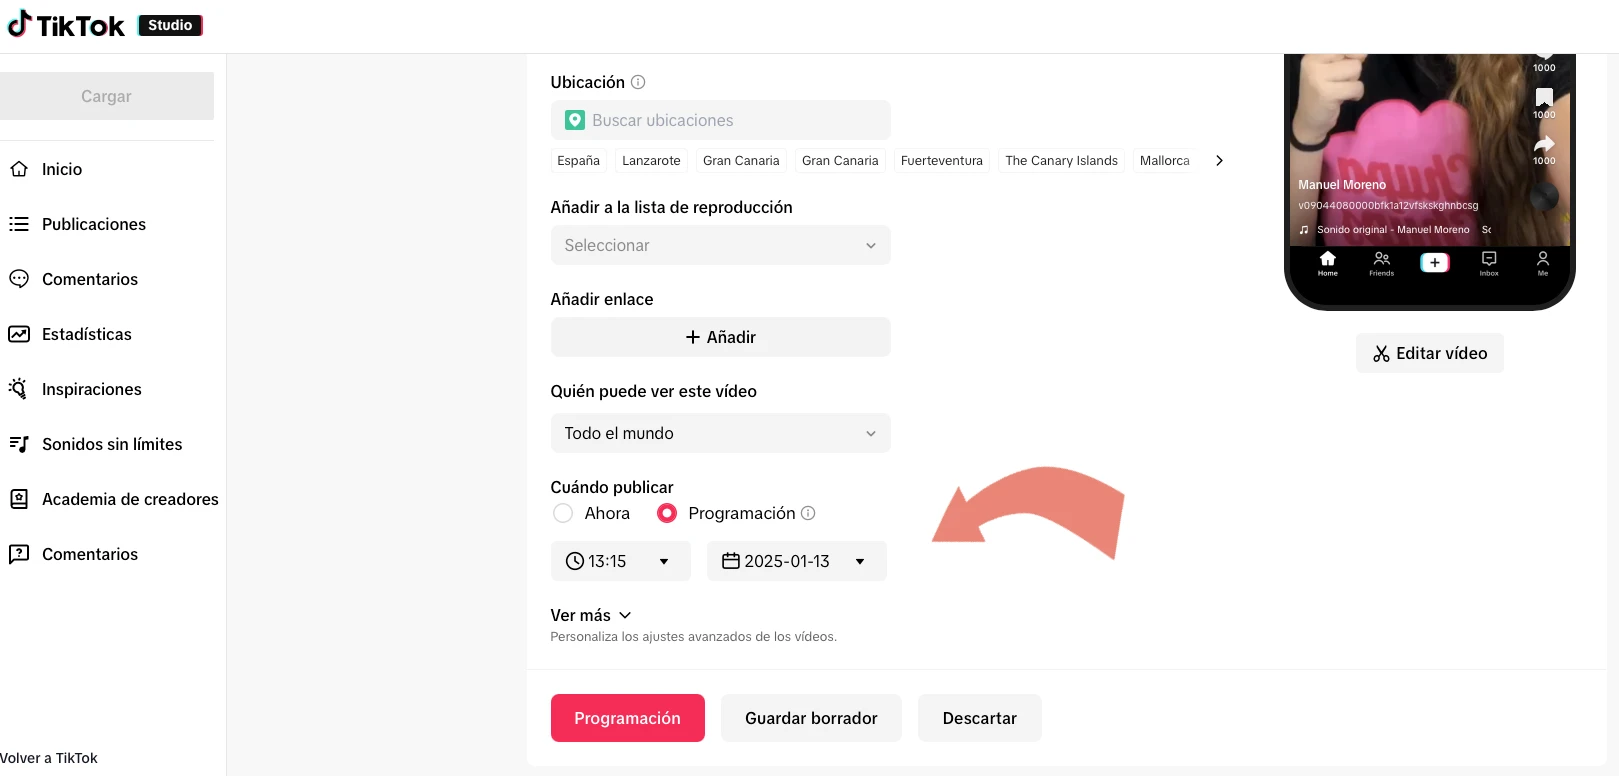Click the Buscar ubicaciones search field

[720, 120]
